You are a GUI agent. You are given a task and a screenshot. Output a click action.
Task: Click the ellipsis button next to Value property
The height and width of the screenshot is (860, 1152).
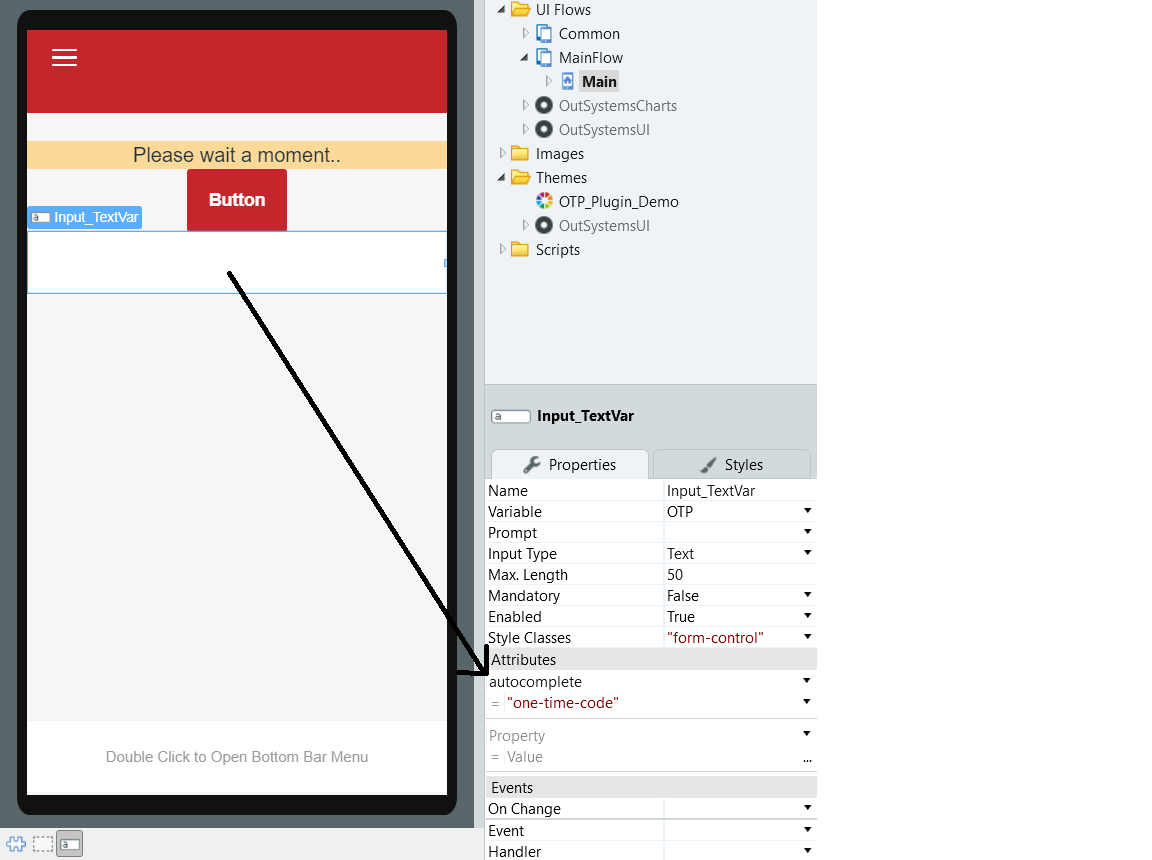pyautogui.click(x=806, y=757)
